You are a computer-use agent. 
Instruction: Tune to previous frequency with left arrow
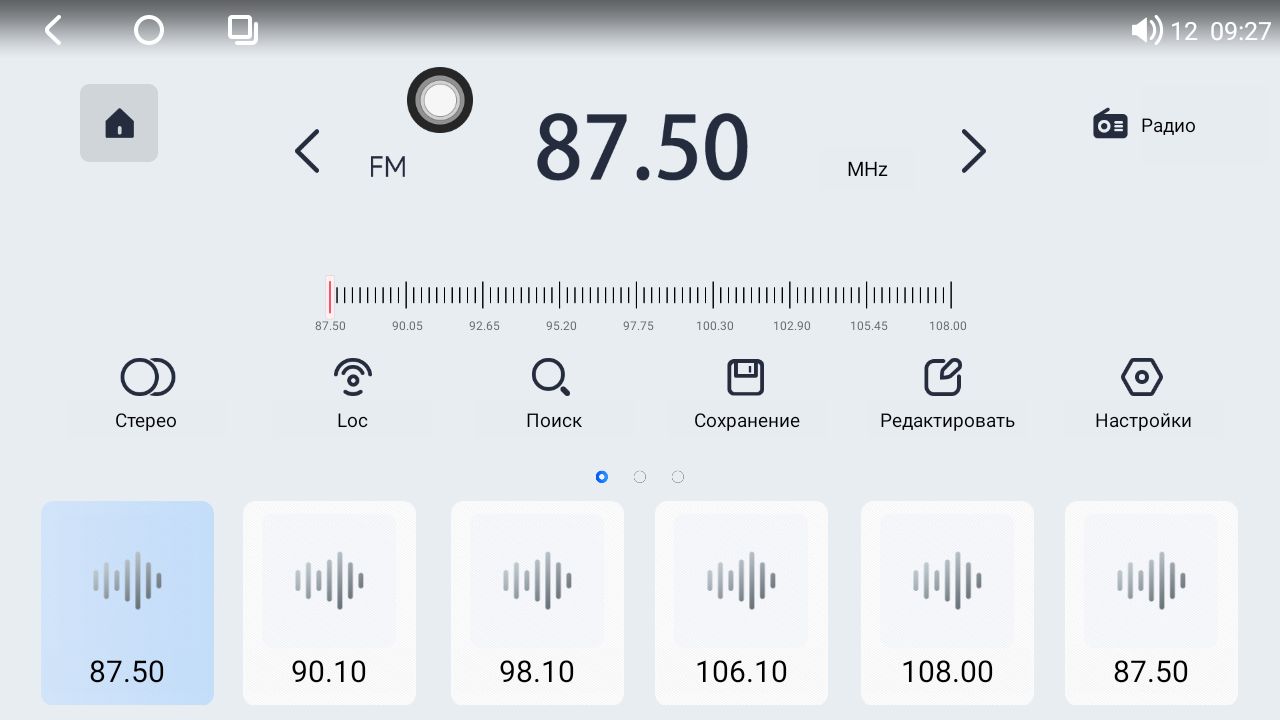tap(307, 152)
